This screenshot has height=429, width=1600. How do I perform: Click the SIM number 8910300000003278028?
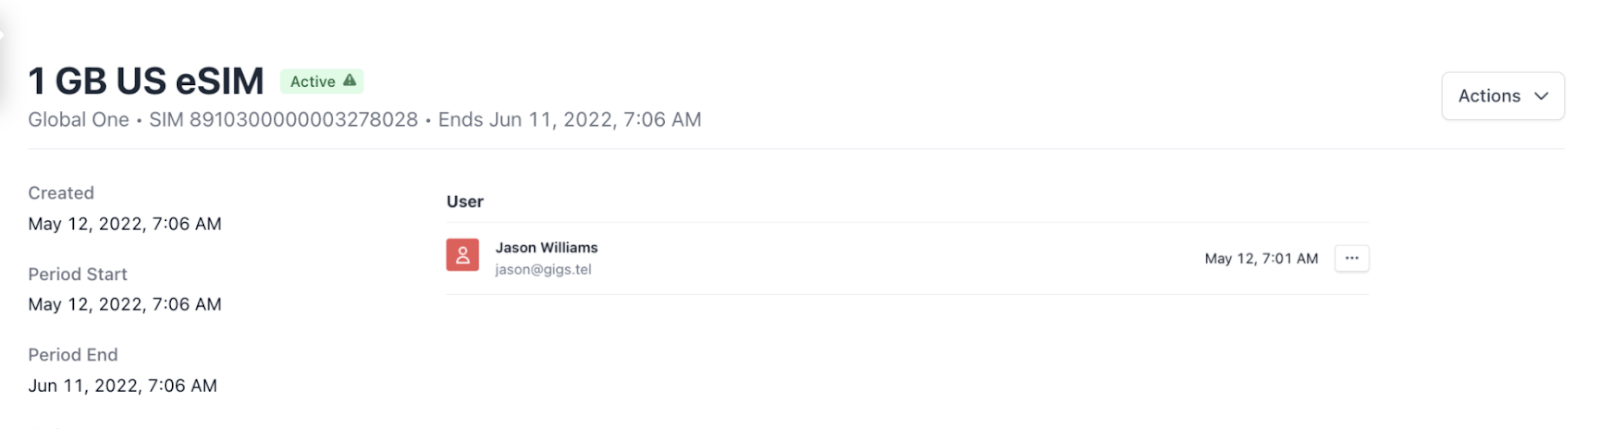click(x=283, y=120)
